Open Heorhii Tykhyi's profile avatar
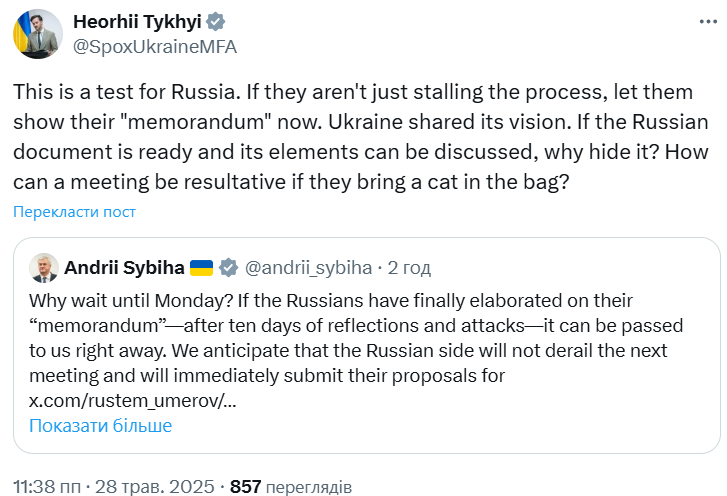The height and width of the screenshot is (496, 727). tap(38, 33)
